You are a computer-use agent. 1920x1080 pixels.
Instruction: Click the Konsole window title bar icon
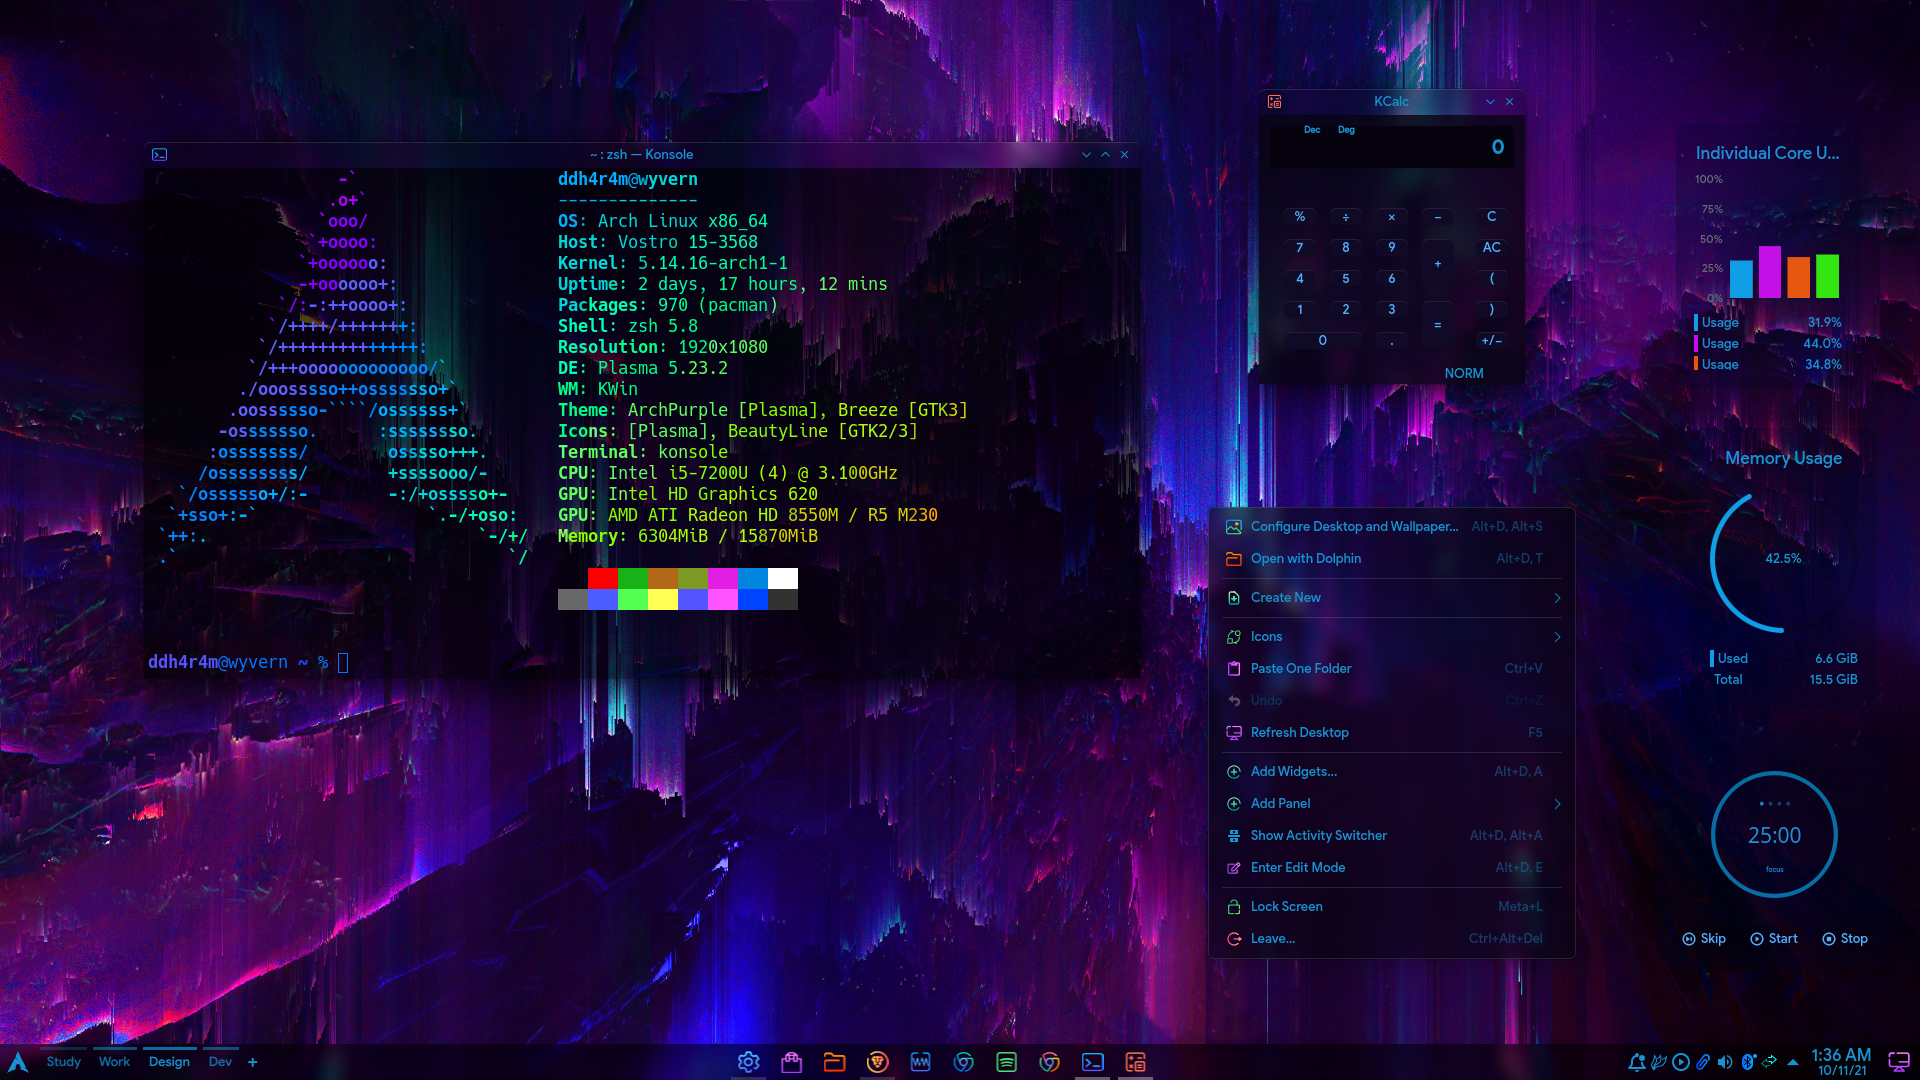pos(160,154)
